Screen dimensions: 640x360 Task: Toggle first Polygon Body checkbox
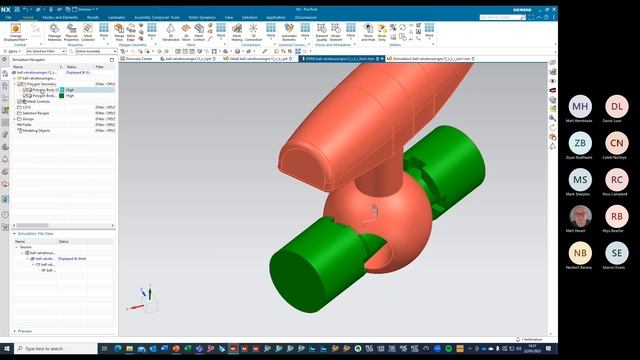(24, 89)
